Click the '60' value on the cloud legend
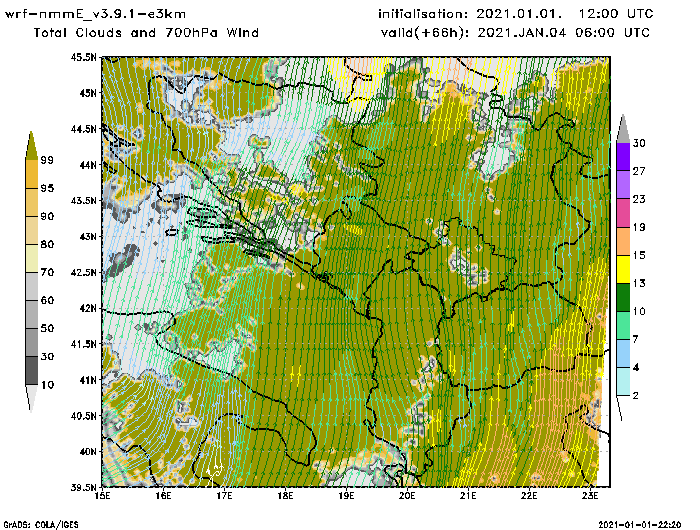Image resolution: width=700 pixels, height=530 pixels. coord(47,300)
